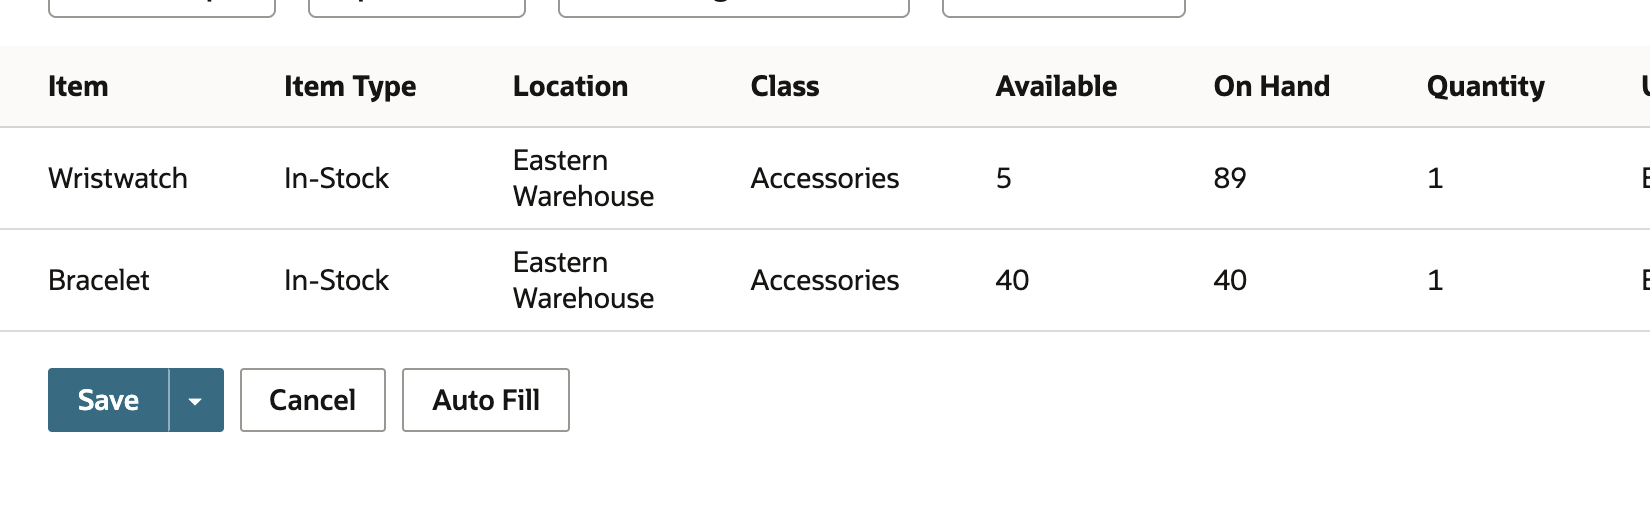The width and height of the screenshot is (1650, 520).
Task: Select the Item Type column header
Action: pos(350,87)
